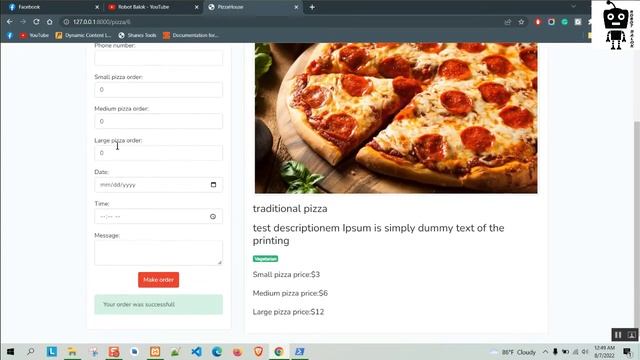Open the calendar picker icon in Date field

[213, 185]
